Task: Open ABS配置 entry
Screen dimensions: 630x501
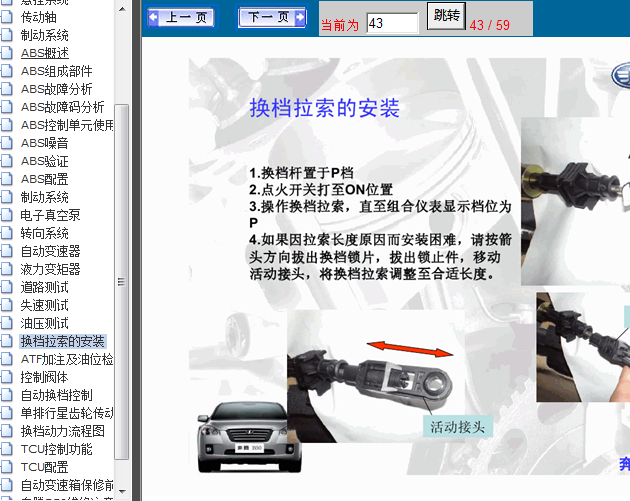Action: click(45, 179)
